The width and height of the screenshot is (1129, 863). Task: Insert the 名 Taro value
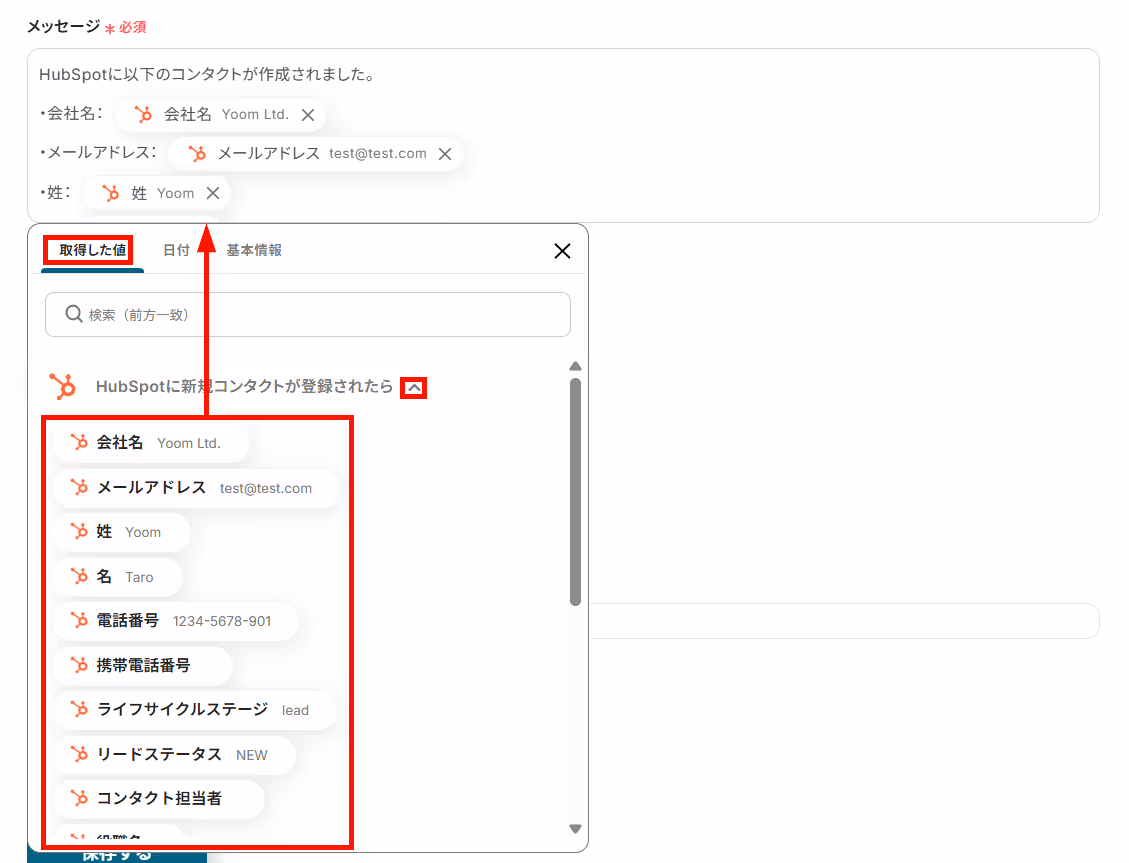(x=120, y=577)
